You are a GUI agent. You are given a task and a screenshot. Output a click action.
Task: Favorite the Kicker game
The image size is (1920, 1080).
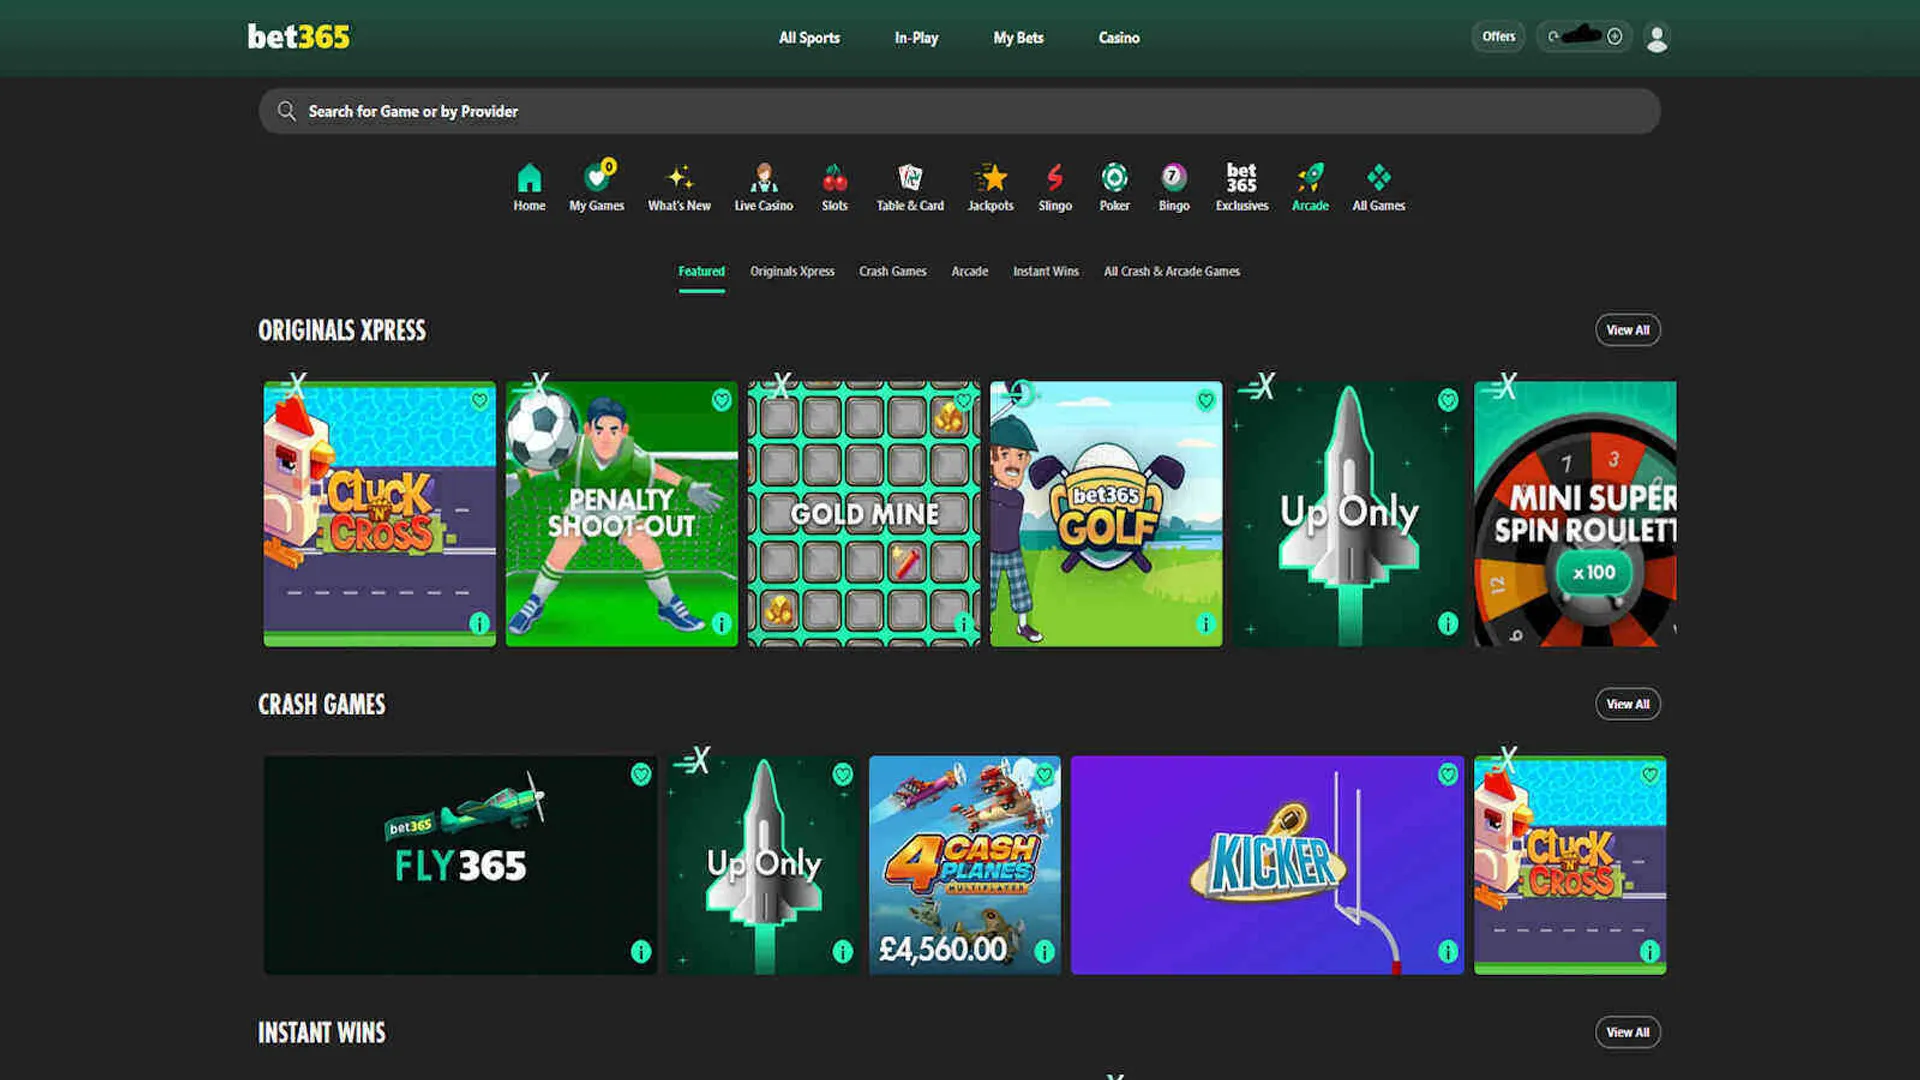click(x=1447, y=773)
